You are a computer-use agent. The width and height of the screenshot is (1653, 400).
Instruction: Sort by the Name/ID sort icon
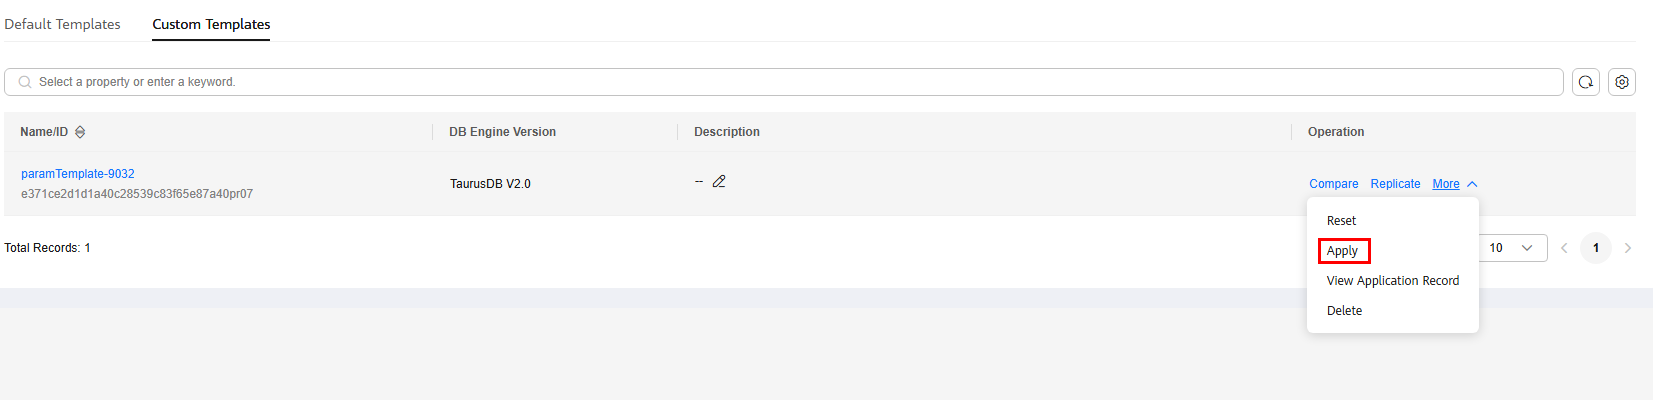tap(80, 132)
